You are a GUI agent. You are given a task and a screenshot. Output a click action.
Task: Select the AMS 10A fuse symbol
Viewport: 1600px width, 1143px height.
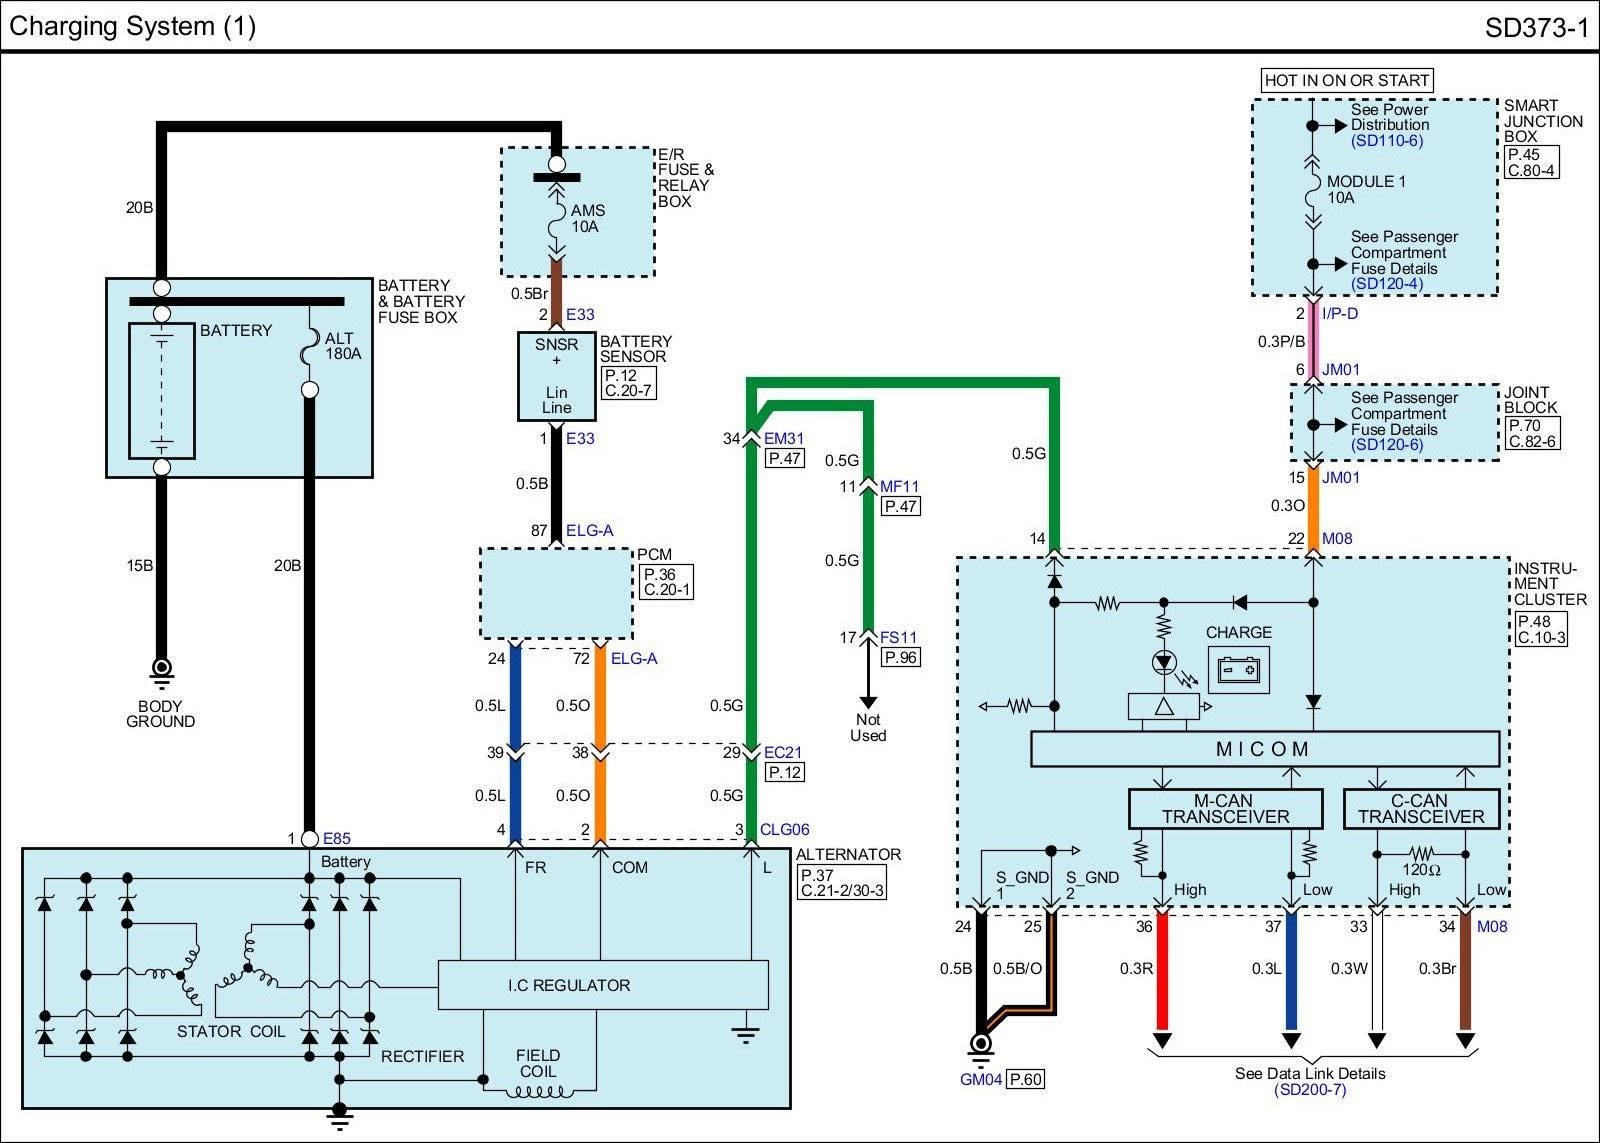click(x=556, y=219)
